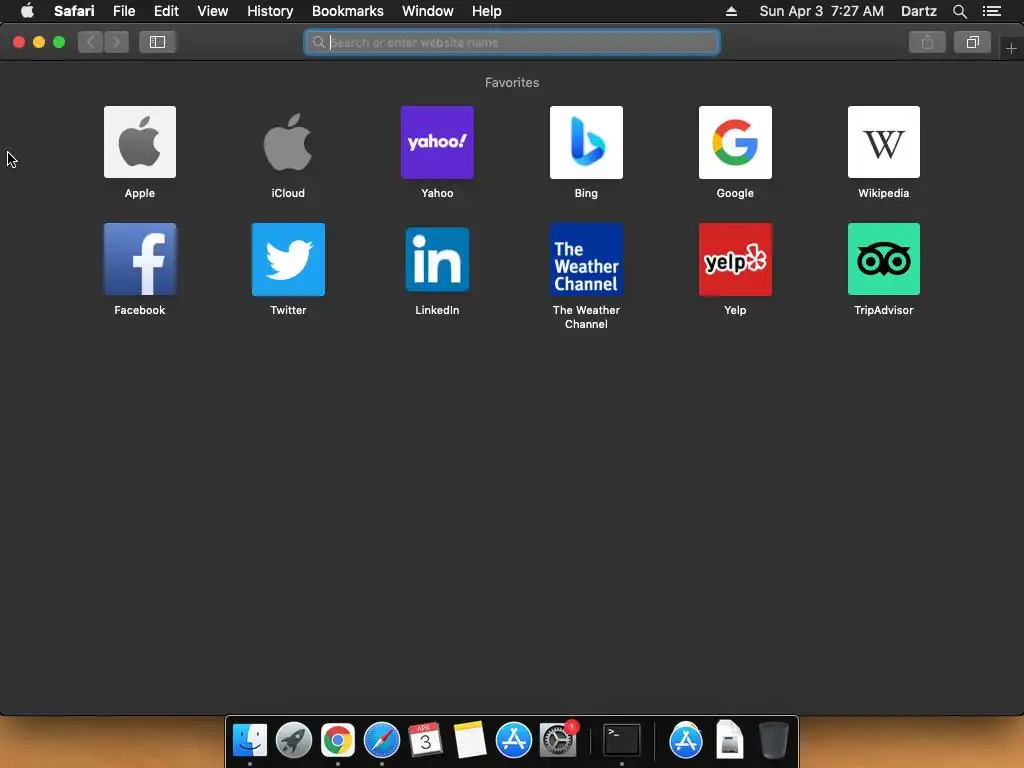Open the Twitter favorite
The height and width of the screenshot is (768, 1024).
tap(288, 259)
